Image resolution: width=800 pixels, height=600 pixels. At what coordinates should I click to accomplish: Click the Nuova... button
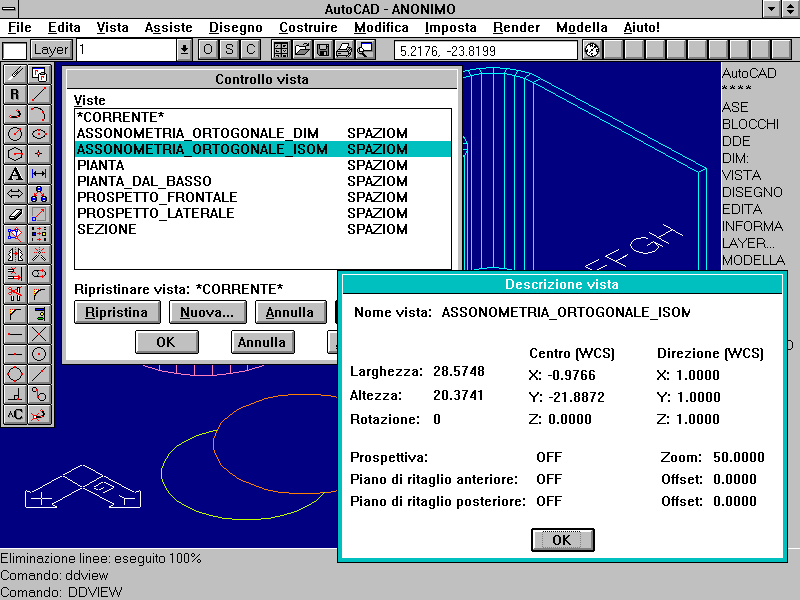(207, 312)
